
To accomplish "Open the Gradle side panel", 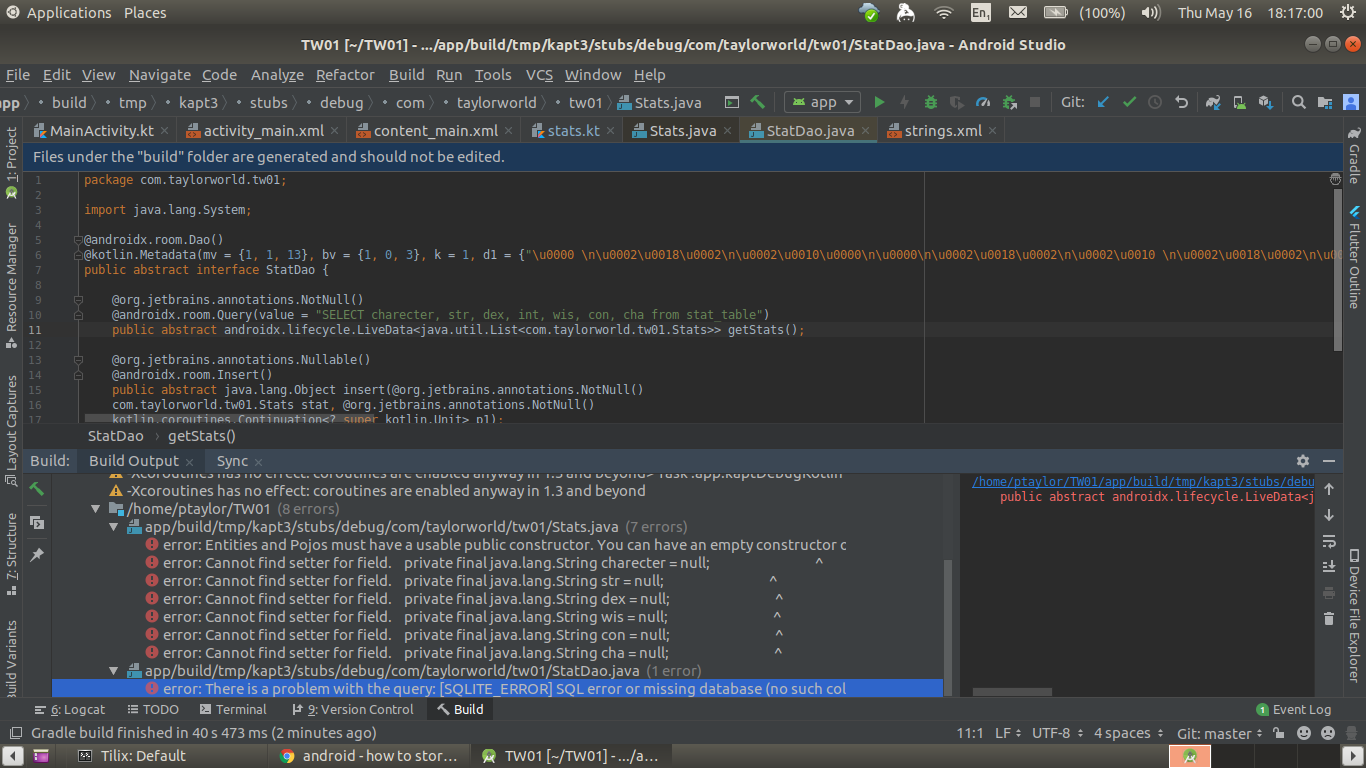I will point(1354,156).
